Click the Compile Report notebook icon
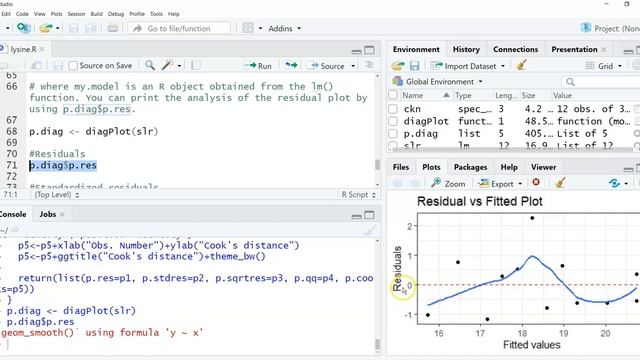Viewport: 640px width, 360px height. click(x=196, y=65)
